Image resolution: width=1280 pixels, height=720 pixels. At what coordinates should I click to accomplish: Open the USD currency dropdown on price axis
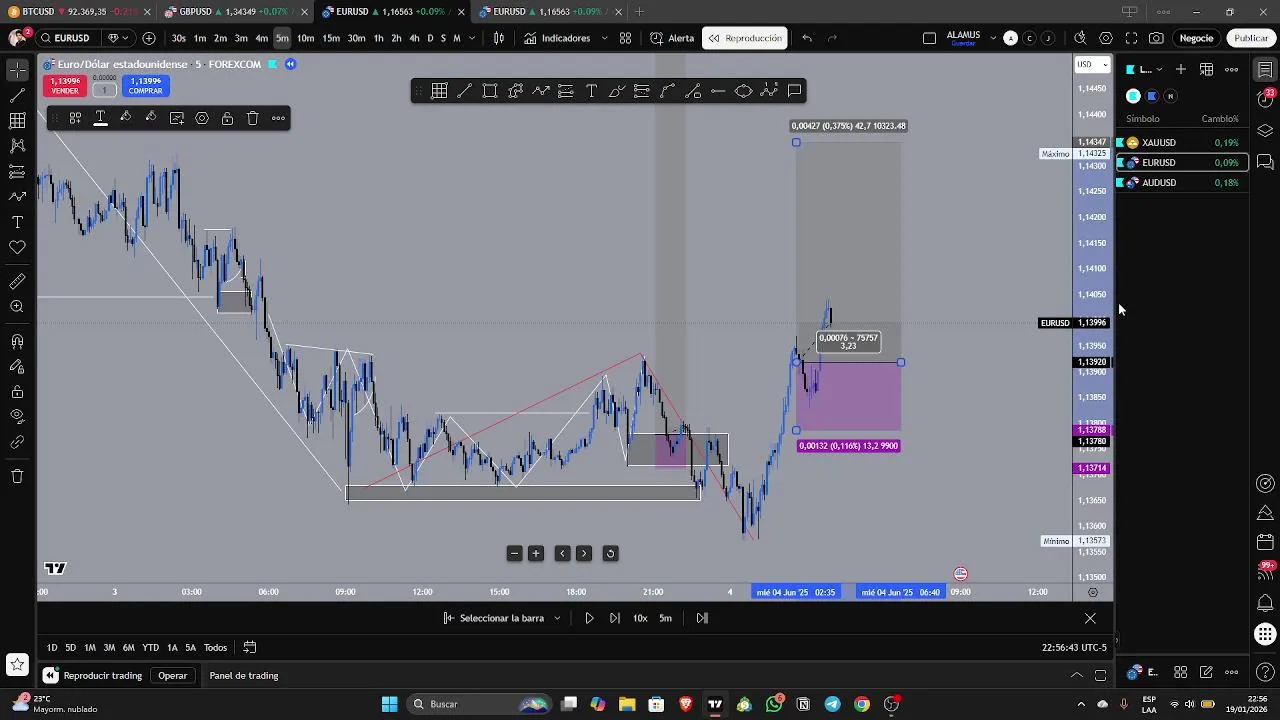pos(1092,64)
